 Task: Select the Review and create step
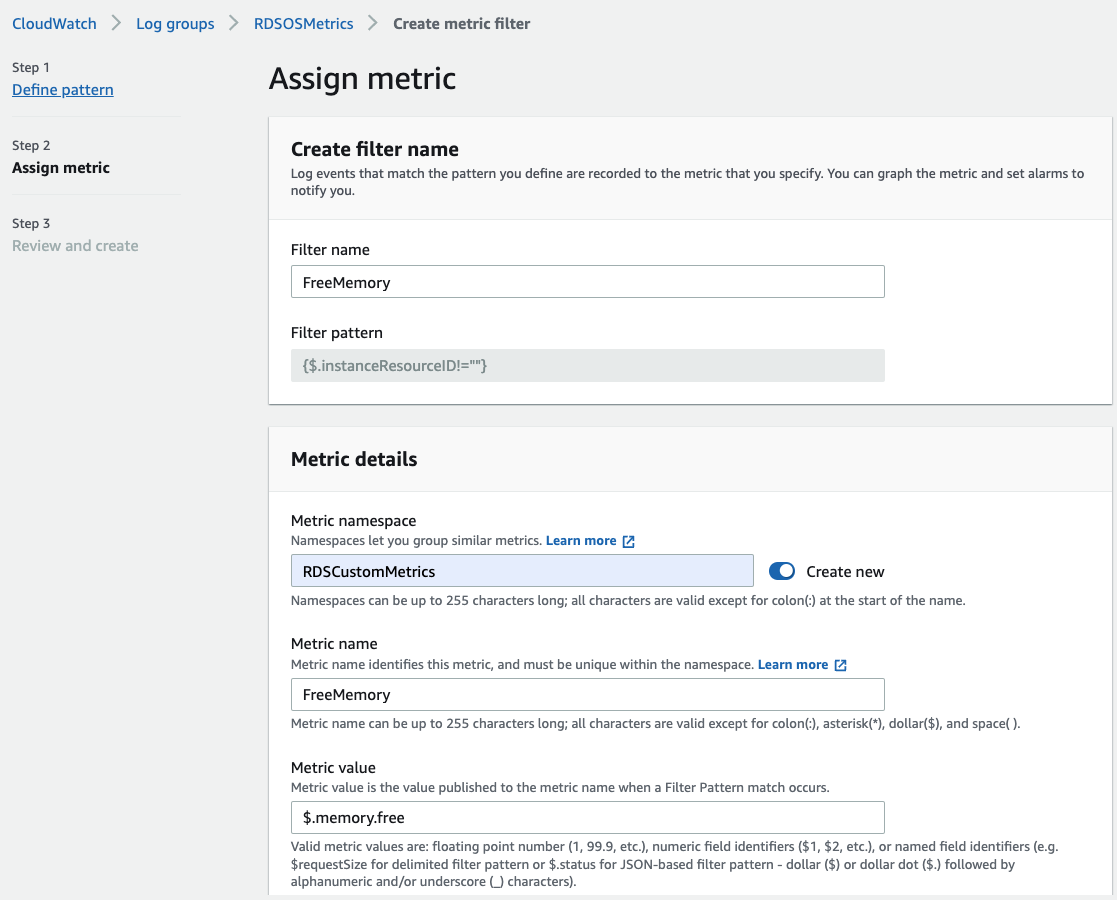point(75,246)
